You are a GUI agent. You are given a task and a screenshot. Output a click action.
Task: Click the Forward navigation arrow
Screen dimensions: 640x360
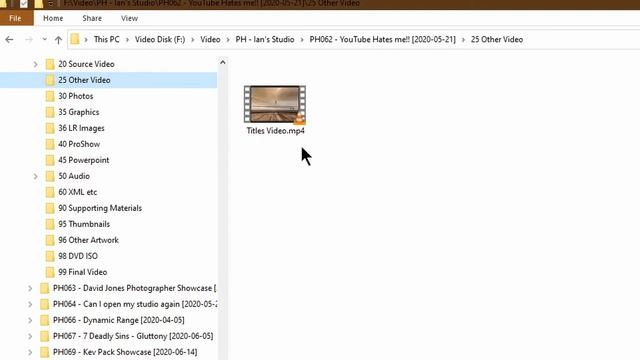29,40
